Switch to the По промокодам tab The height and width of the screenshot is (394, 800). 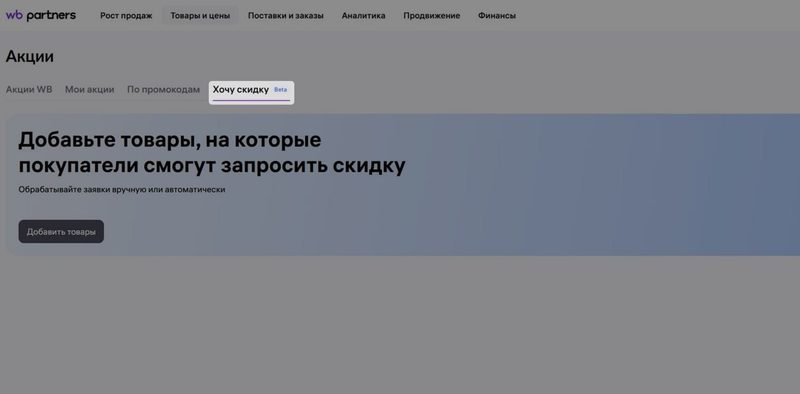point(163,90)
